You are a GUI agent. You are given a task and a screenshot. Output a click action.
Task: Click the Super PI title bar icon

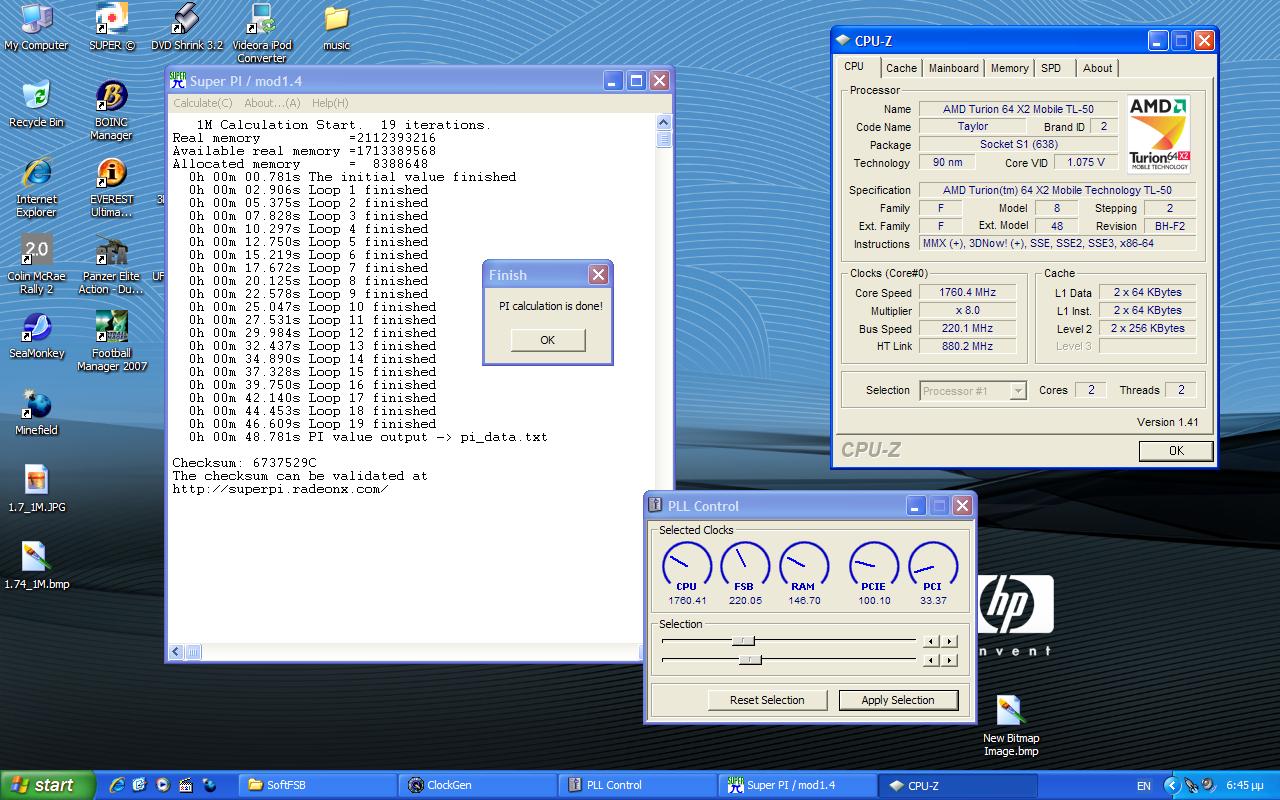[x=177, y=81]
